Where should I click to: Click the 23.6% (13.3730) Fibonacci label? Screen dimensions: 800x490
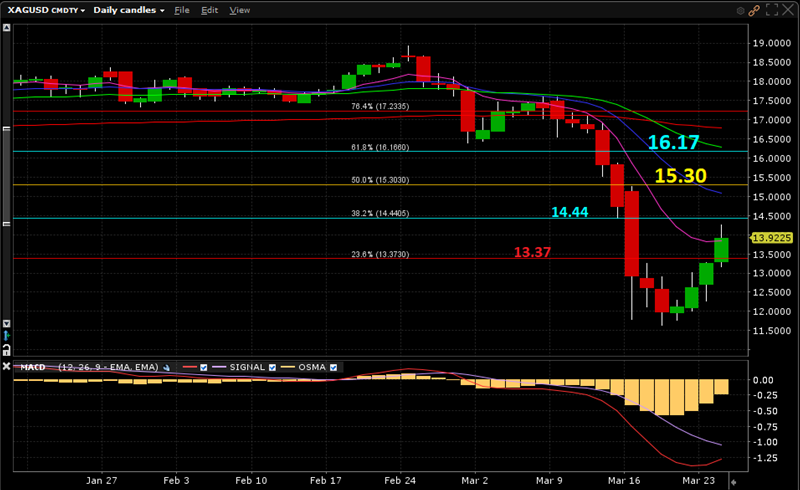point(380,254)
